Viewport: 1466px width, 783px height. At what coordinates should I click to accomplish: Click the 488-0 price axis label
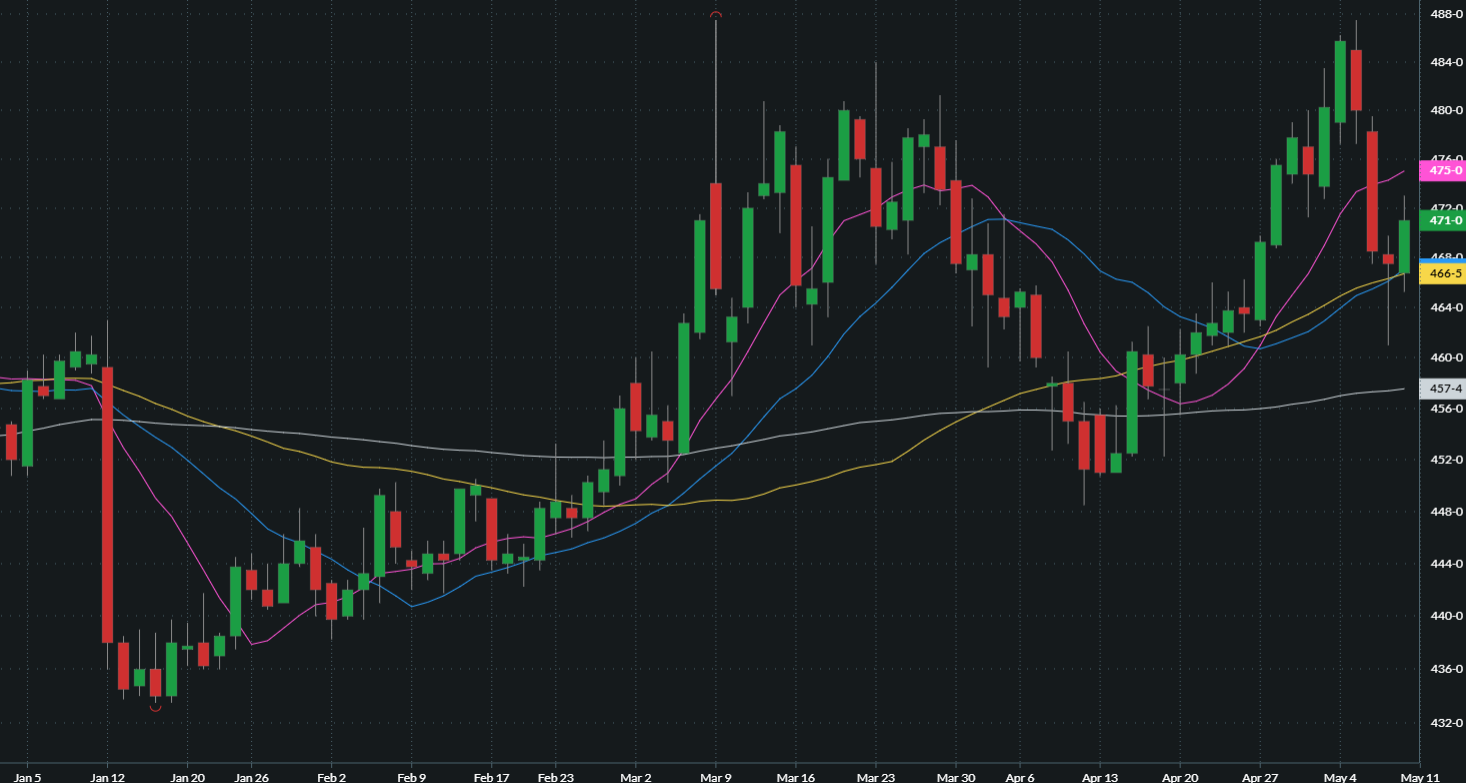(x=1446, y=14)
